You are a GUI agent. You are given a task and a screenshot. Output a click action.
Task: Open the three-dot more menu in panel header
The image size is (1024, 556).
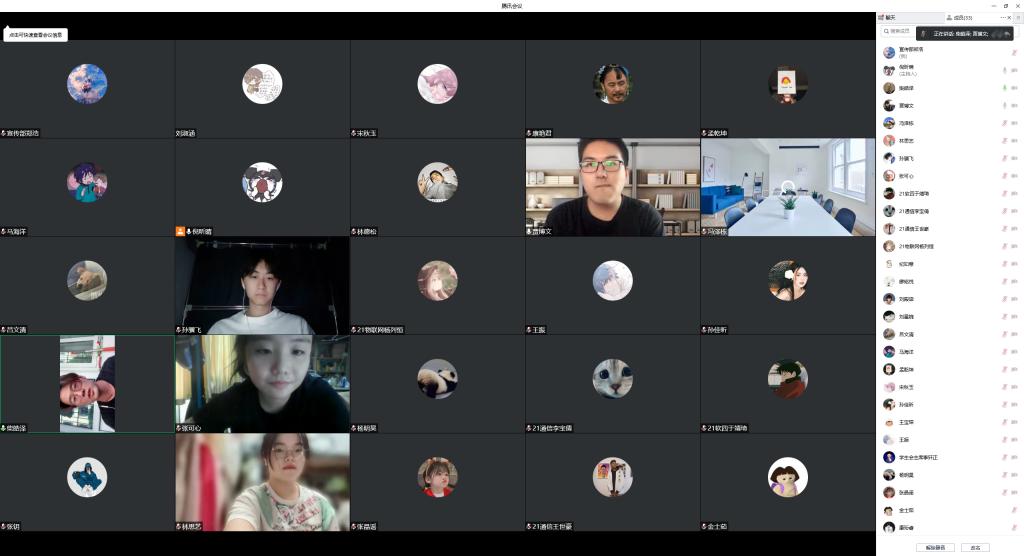(1003, 18)
